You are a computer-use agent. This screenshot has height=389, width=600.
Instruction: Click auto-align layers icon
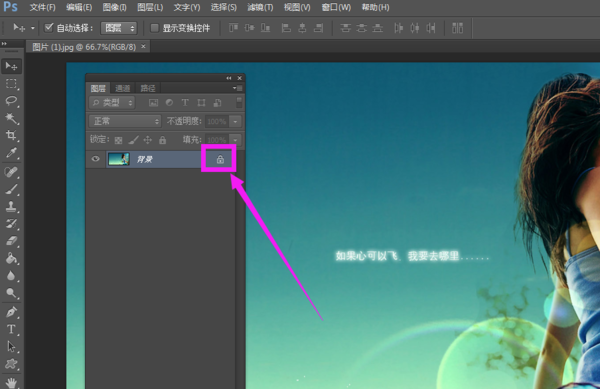pos(457,28)
